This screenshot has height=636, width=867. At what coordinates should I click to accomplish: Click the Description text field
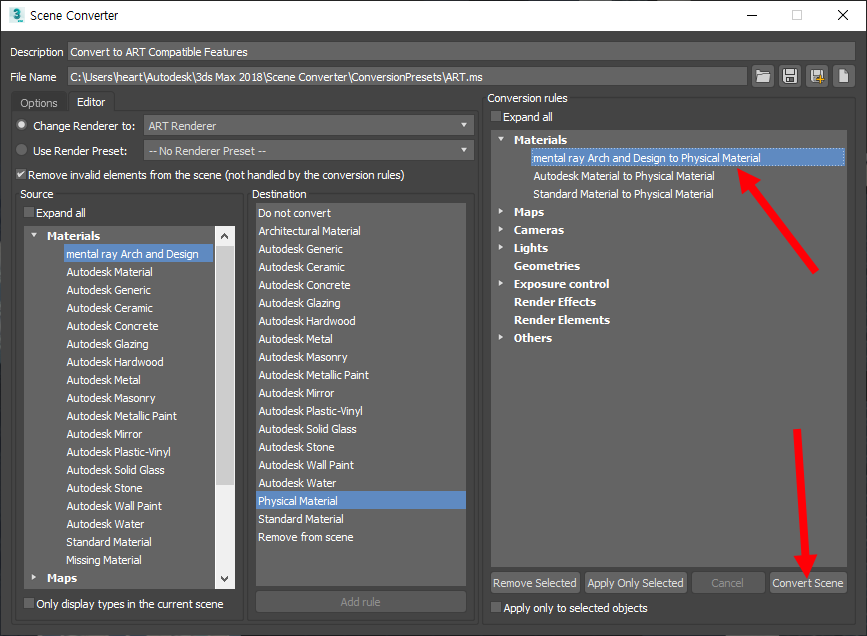(461, 51)
